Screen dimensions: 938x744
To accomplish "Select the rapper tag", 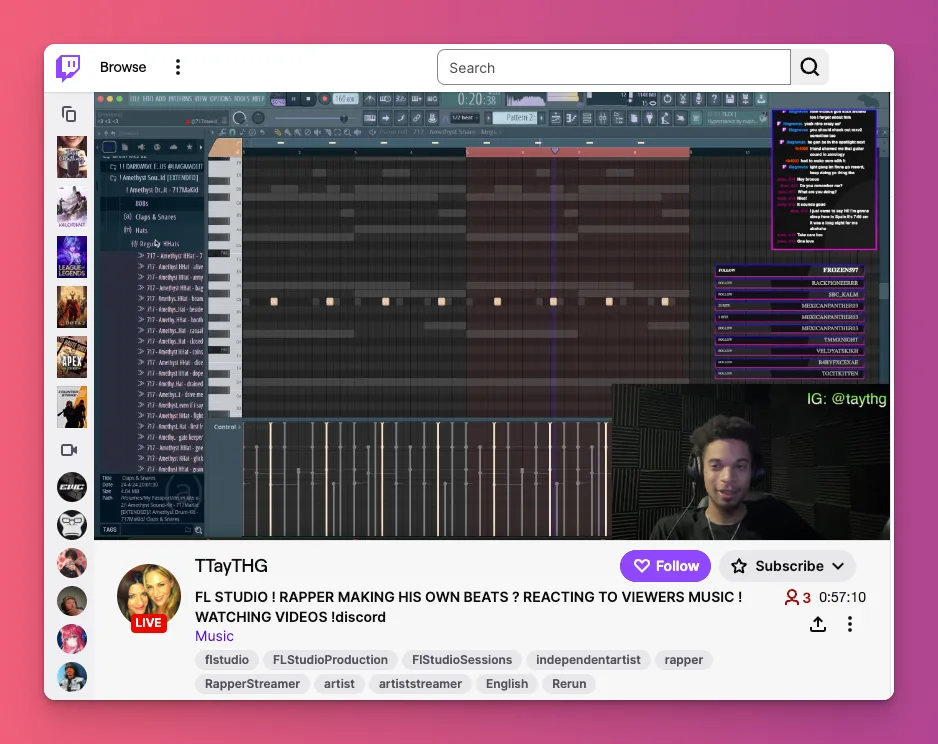I will 684,660.
